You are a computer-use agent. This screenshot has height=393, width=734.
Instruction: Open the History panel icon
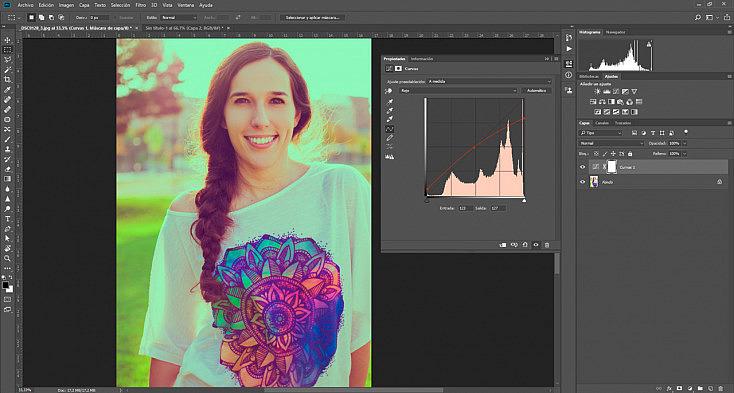(569, 38)
